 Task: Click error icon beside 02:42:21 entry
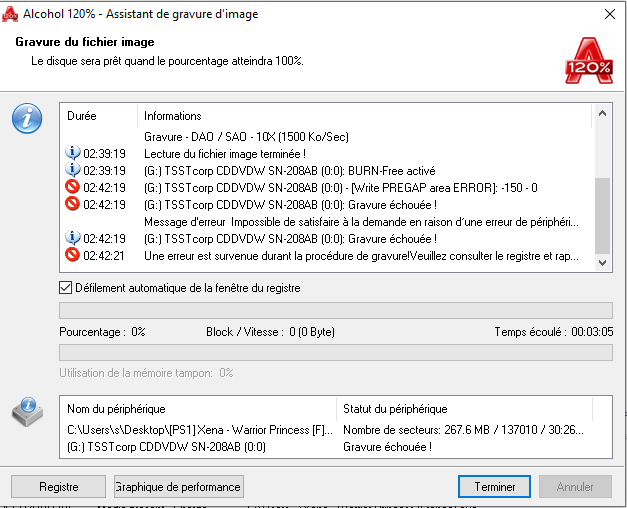point(72,255)
